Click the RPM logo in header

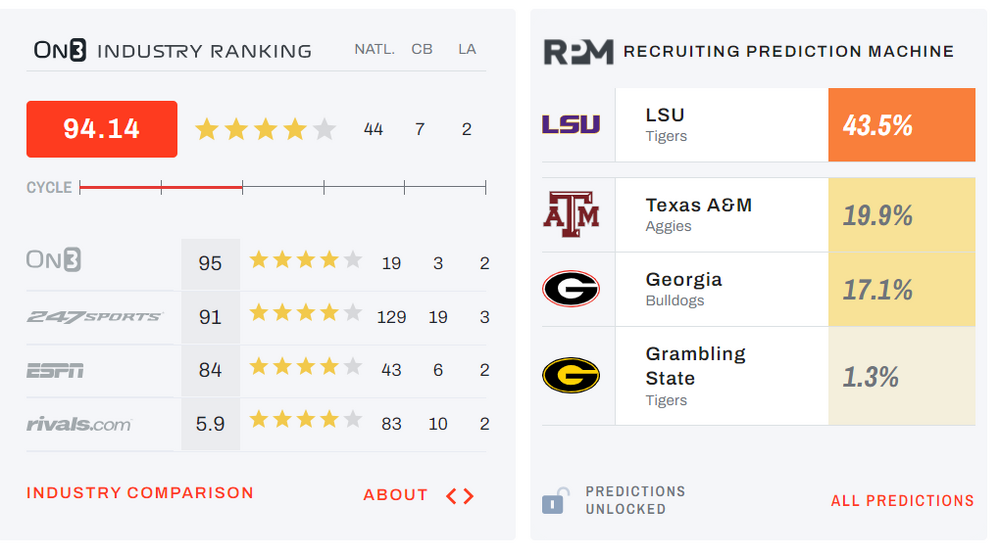pyautogui.click(x=578, y=52)
